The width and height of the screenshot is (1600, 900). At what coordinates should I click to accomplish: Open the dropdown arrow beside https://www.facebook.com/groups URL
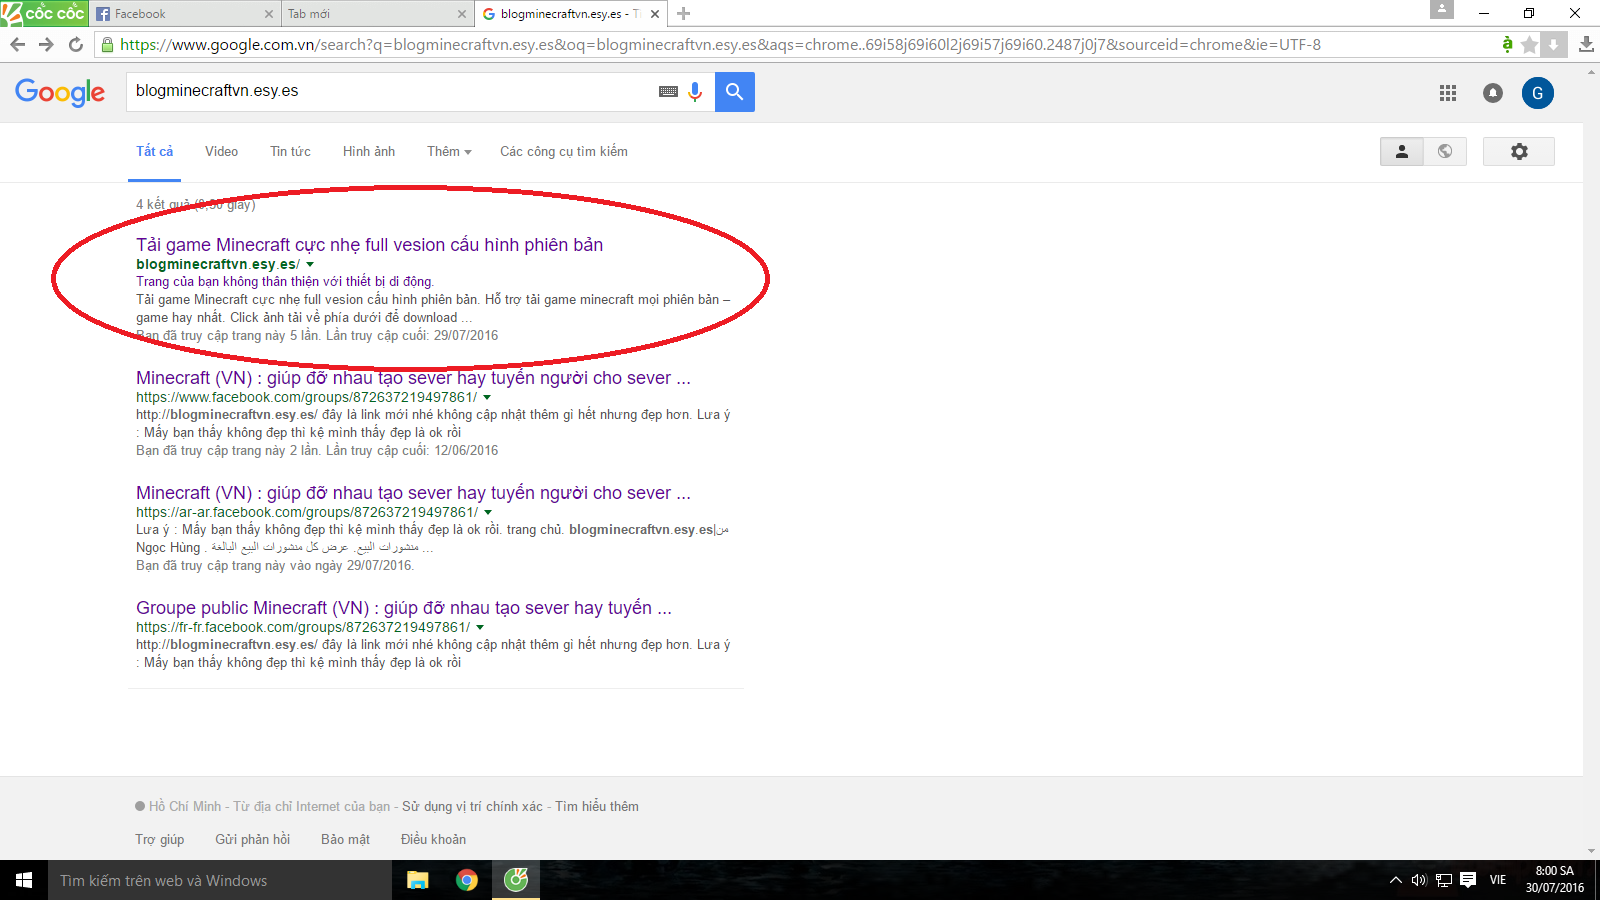pyautogui.click(x=487, y=397)
